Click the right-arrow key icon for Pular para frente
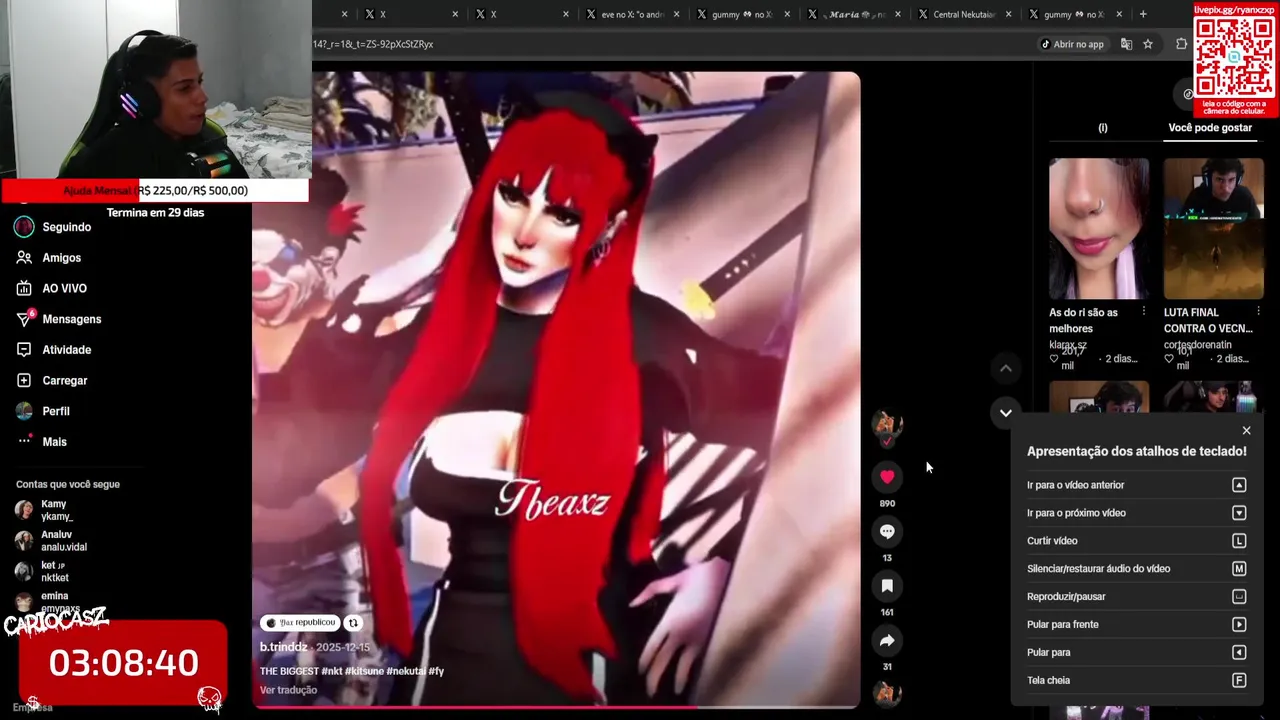1280x720 pixels. tap(1239, 625)
